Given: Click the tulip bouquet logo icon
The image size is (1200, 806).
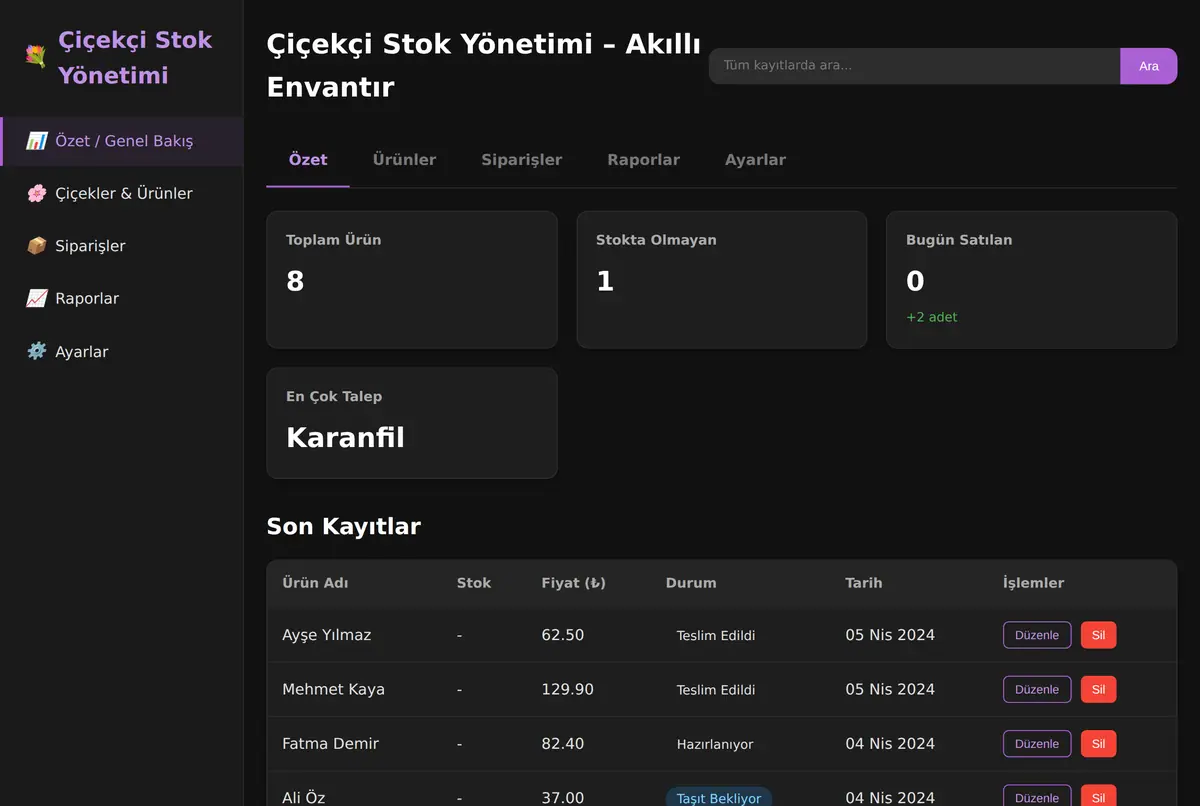Looking at the screenshot, I should [x=36, y=57].
